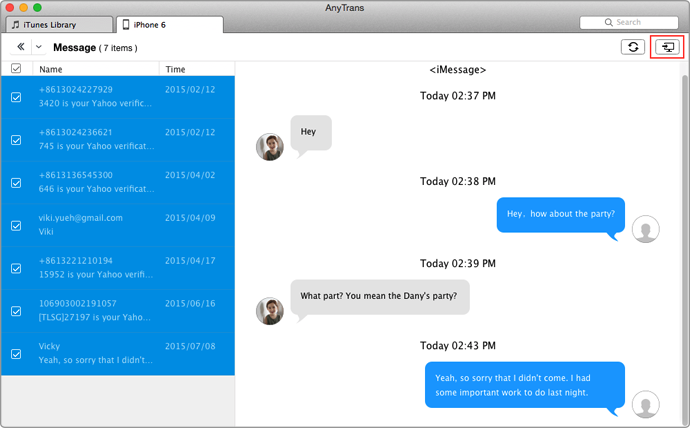This screenshot has width=690, height=428.
Task: Click the magnifier icon in Search
Action: point(609,22)
